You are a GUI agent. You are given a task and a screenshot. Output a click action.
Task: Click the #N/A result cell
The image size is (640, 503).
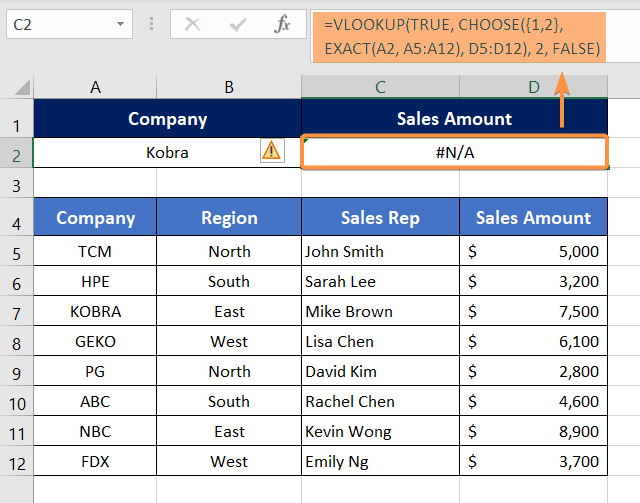[x=455, y=153]
